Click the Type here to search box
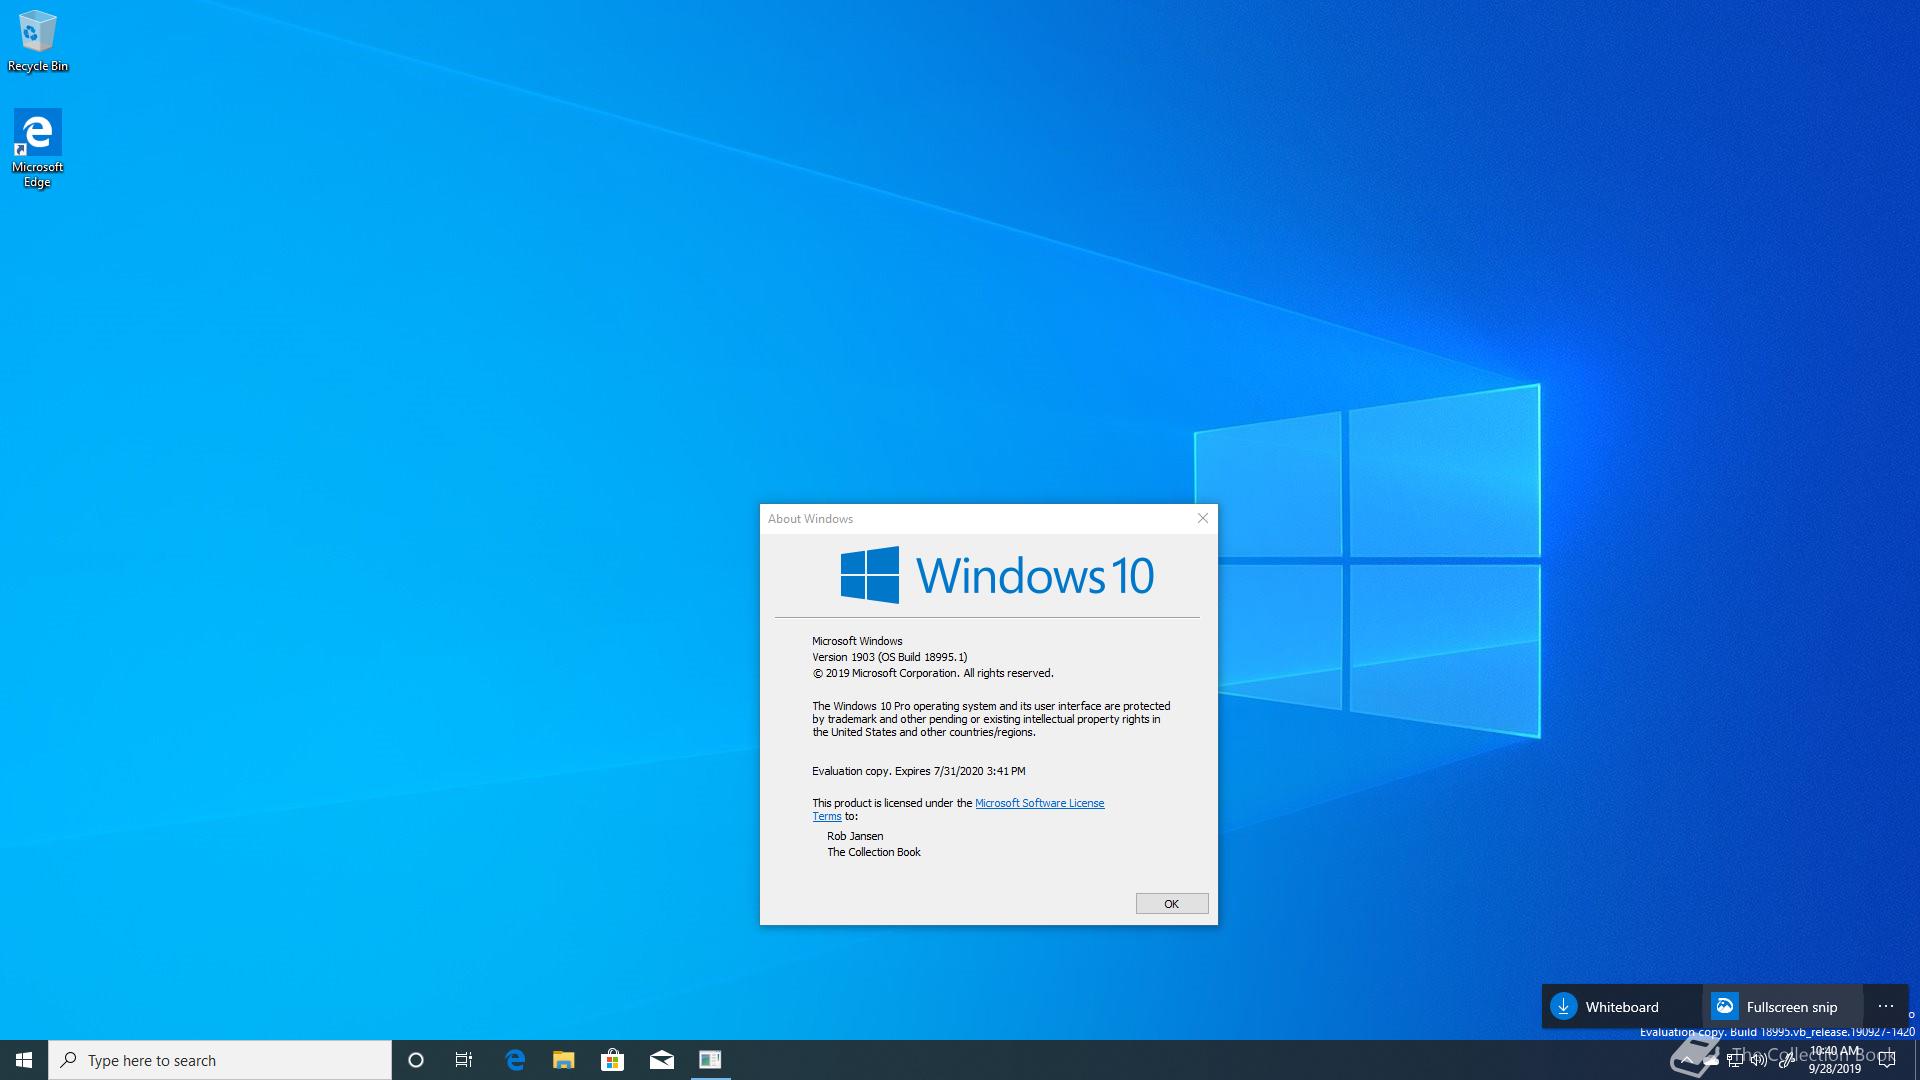The image size is (1920, 1080). click(x=220, y=1060)
